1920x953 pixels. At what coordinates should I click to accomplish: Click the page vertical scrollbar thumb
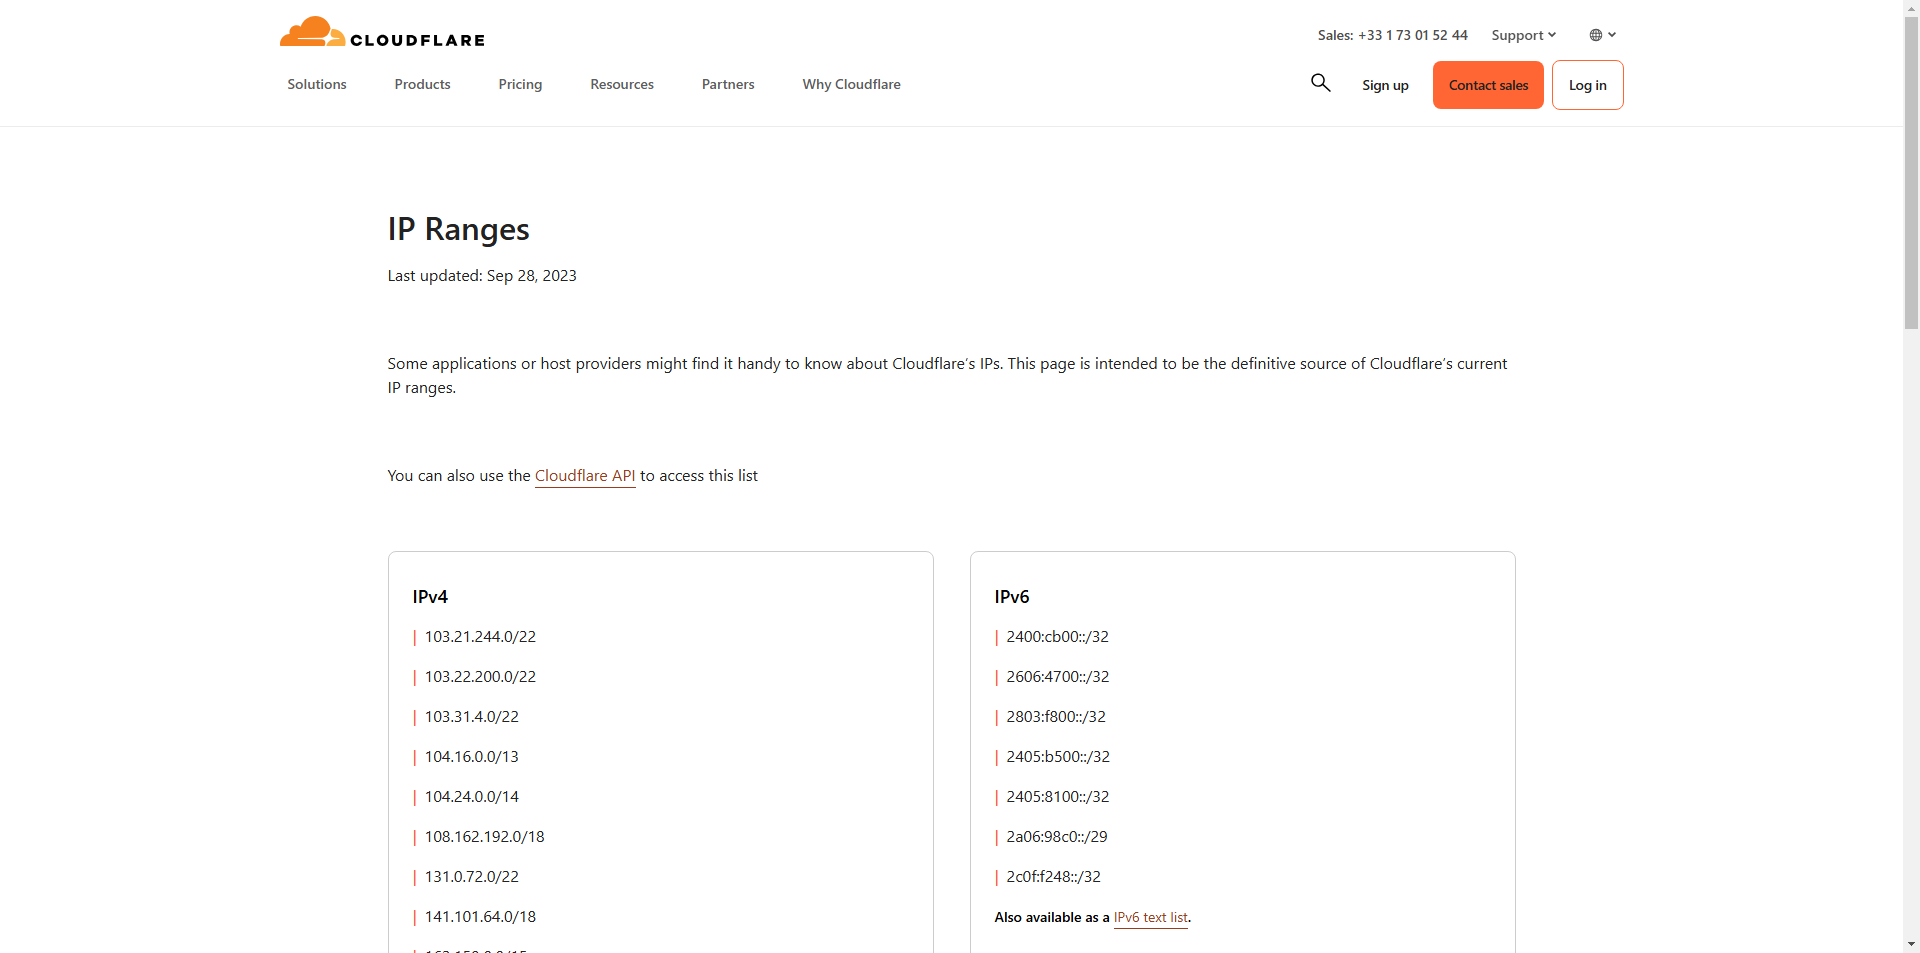pos(1911,170)
